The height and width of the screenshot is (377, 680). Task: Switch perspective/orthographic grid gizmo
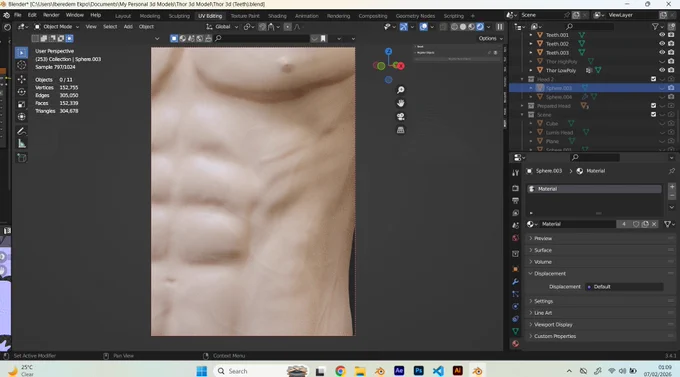(401, 130)
